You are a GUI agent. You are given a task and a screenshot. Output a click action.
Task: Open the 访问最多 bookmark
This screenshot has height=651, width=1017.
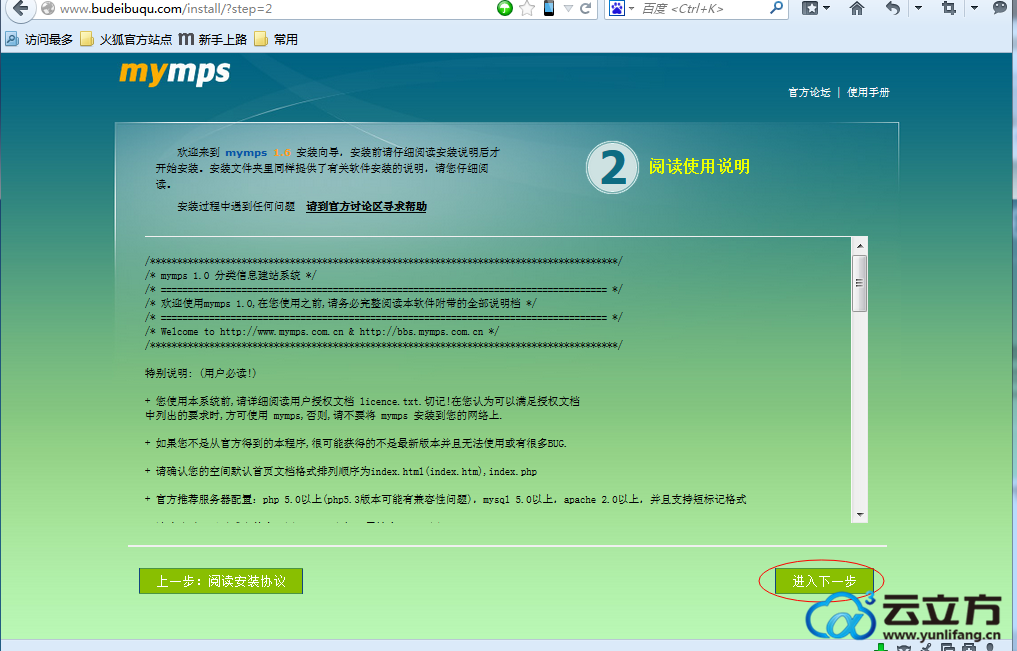pyautogui.click(x=39, y=40)
